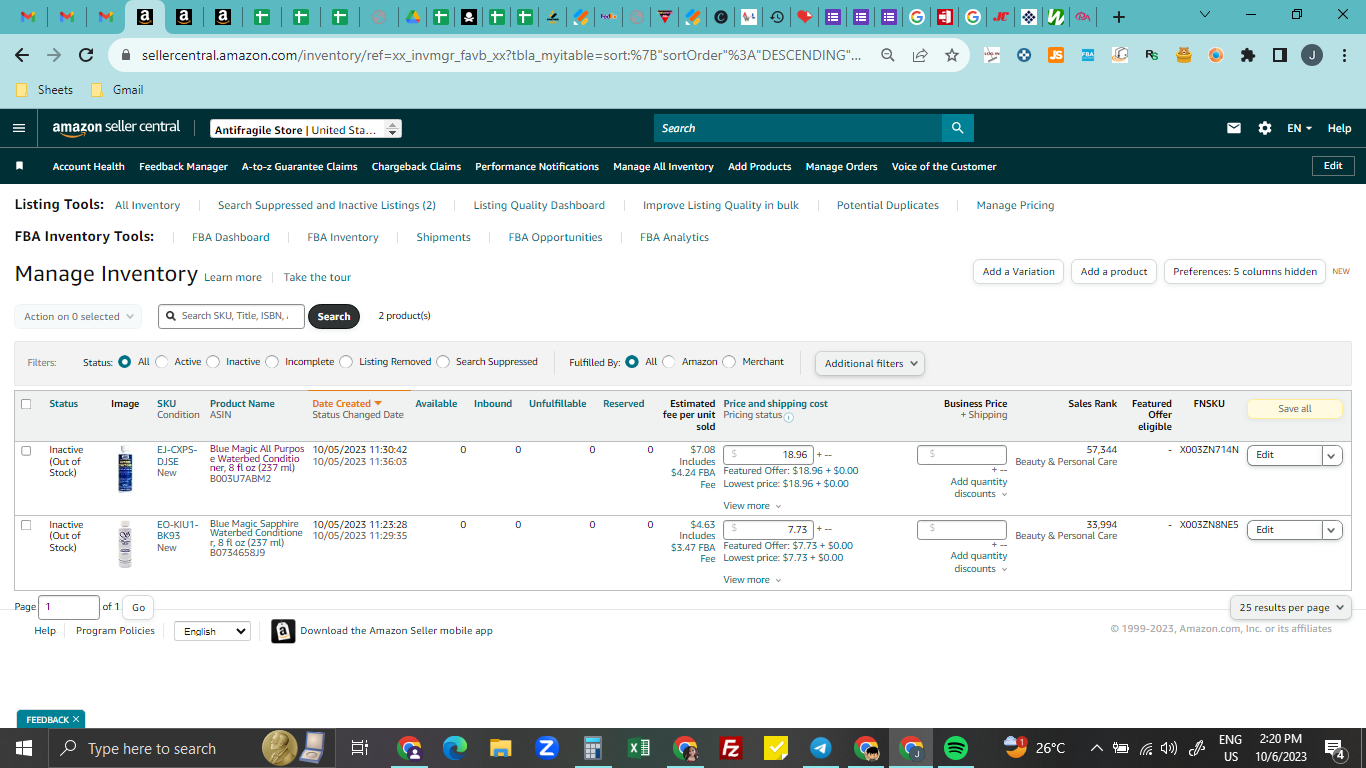Click the Amazon Seller mobile app icon
The image size is (1366, 768).
click(x=283, y=631)
